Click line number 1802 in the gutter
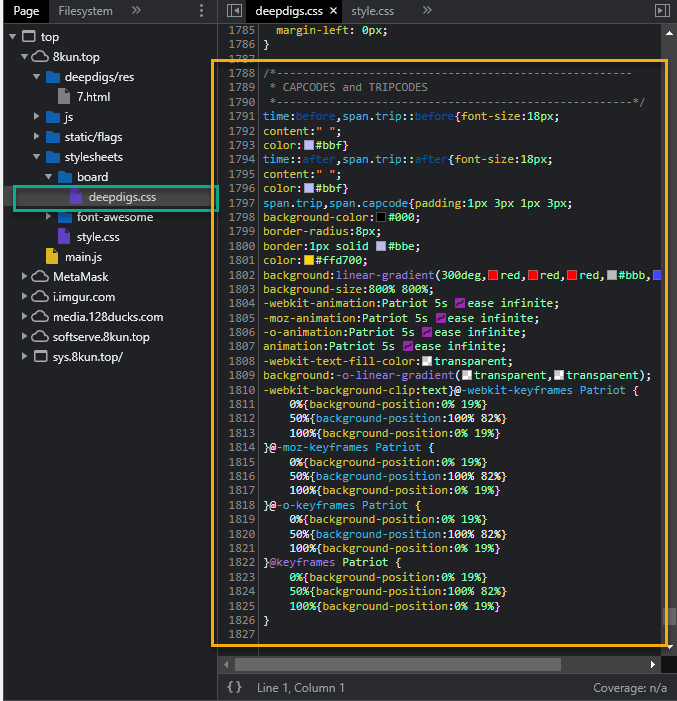The width and height of the screenshot is (677, 701). pyautogui.click(x=241, y=275)
